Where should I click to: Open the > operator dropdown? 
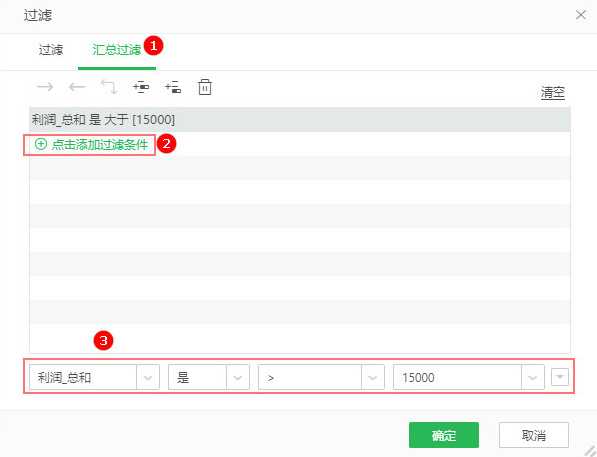click(x=373, y=377)
